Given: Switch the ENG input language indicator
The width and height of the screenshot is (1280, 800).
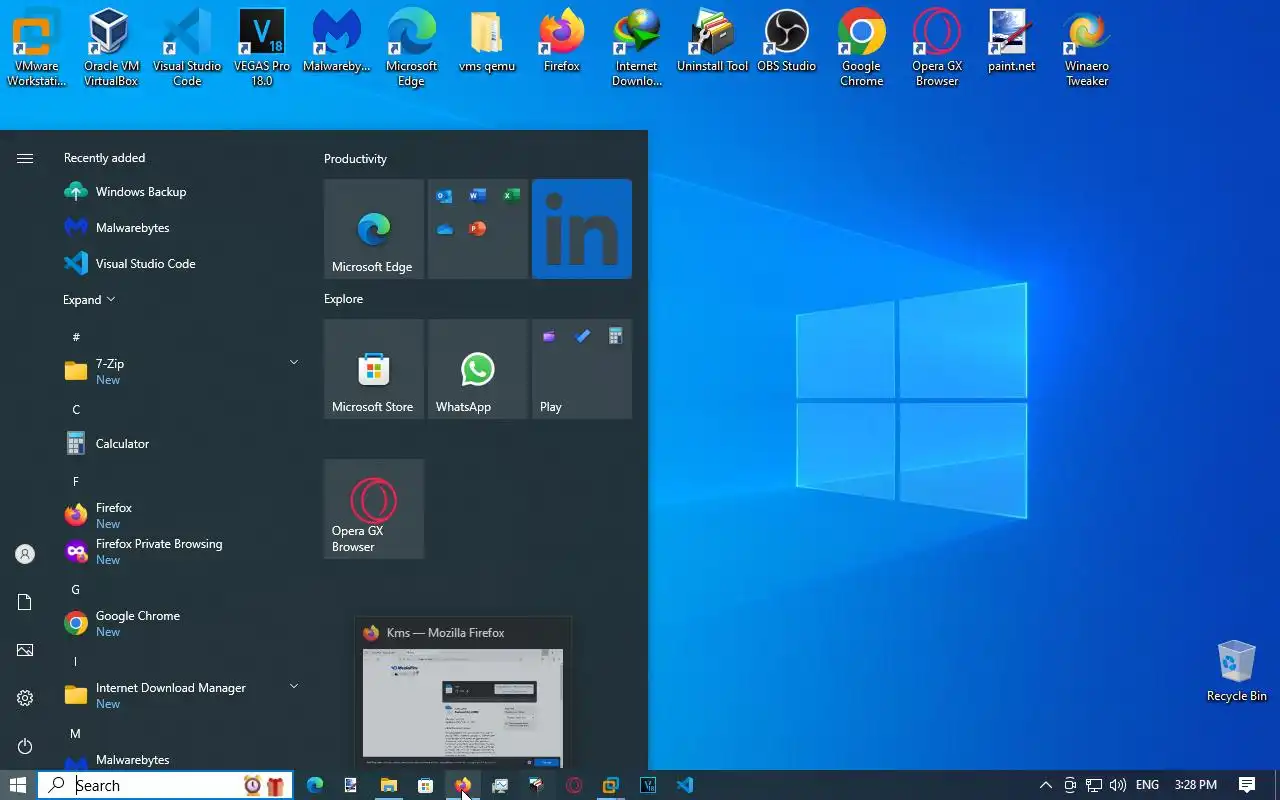Looking at the screenshot, I should click(1147, 785).
